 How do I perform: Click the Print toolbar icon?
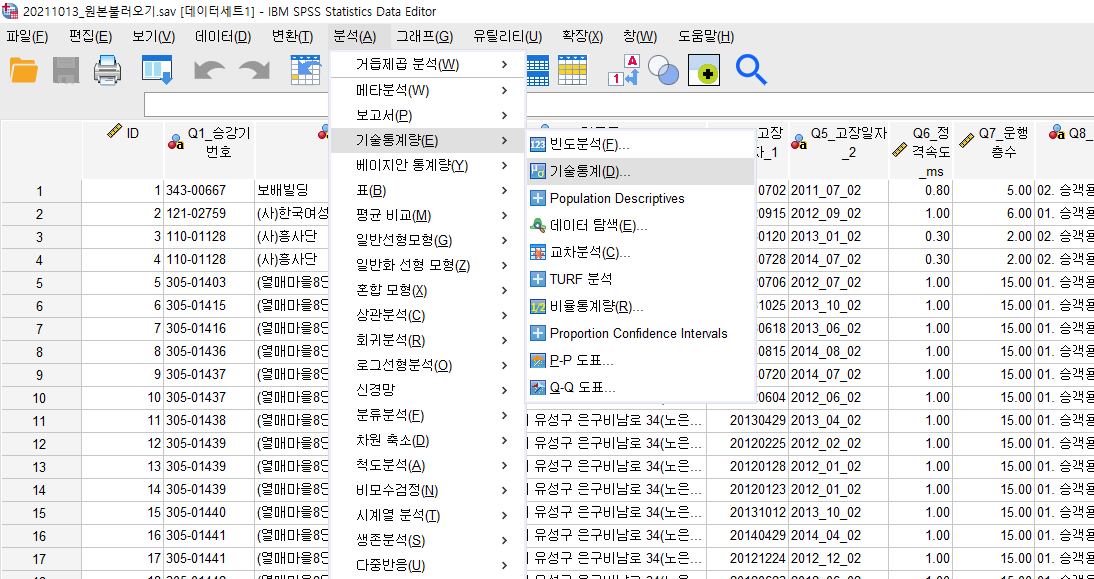108,70
